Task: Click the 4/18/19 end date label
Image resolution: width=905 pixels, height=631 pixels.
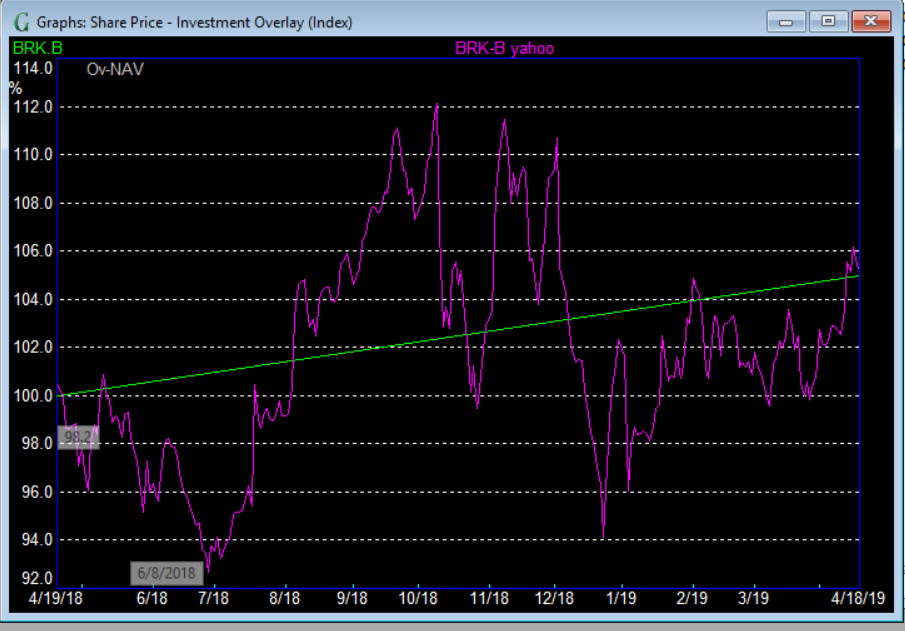Action: point(858,598)
